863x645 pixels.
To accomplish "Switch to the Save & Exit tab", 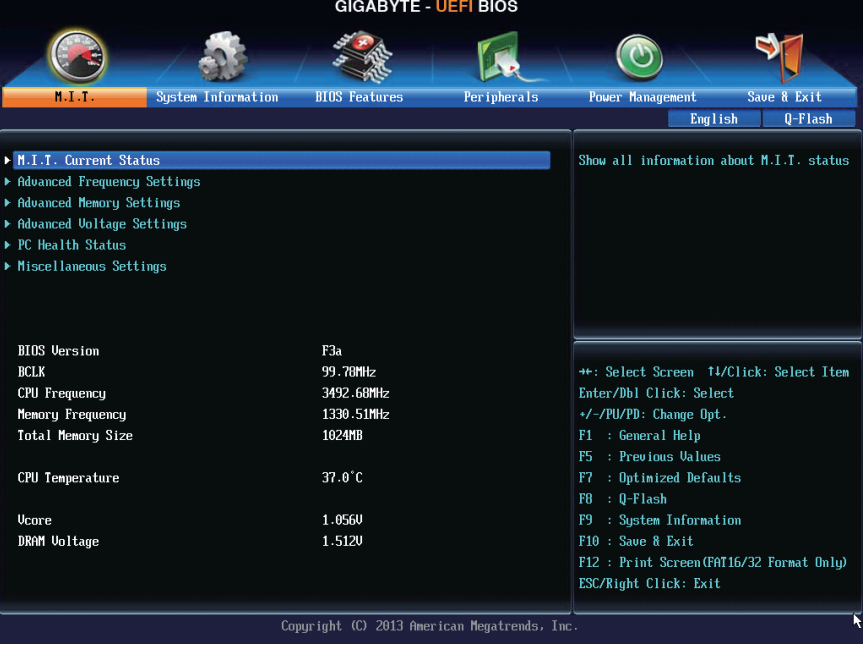I will pyautogui.click(x=784, y=97).
